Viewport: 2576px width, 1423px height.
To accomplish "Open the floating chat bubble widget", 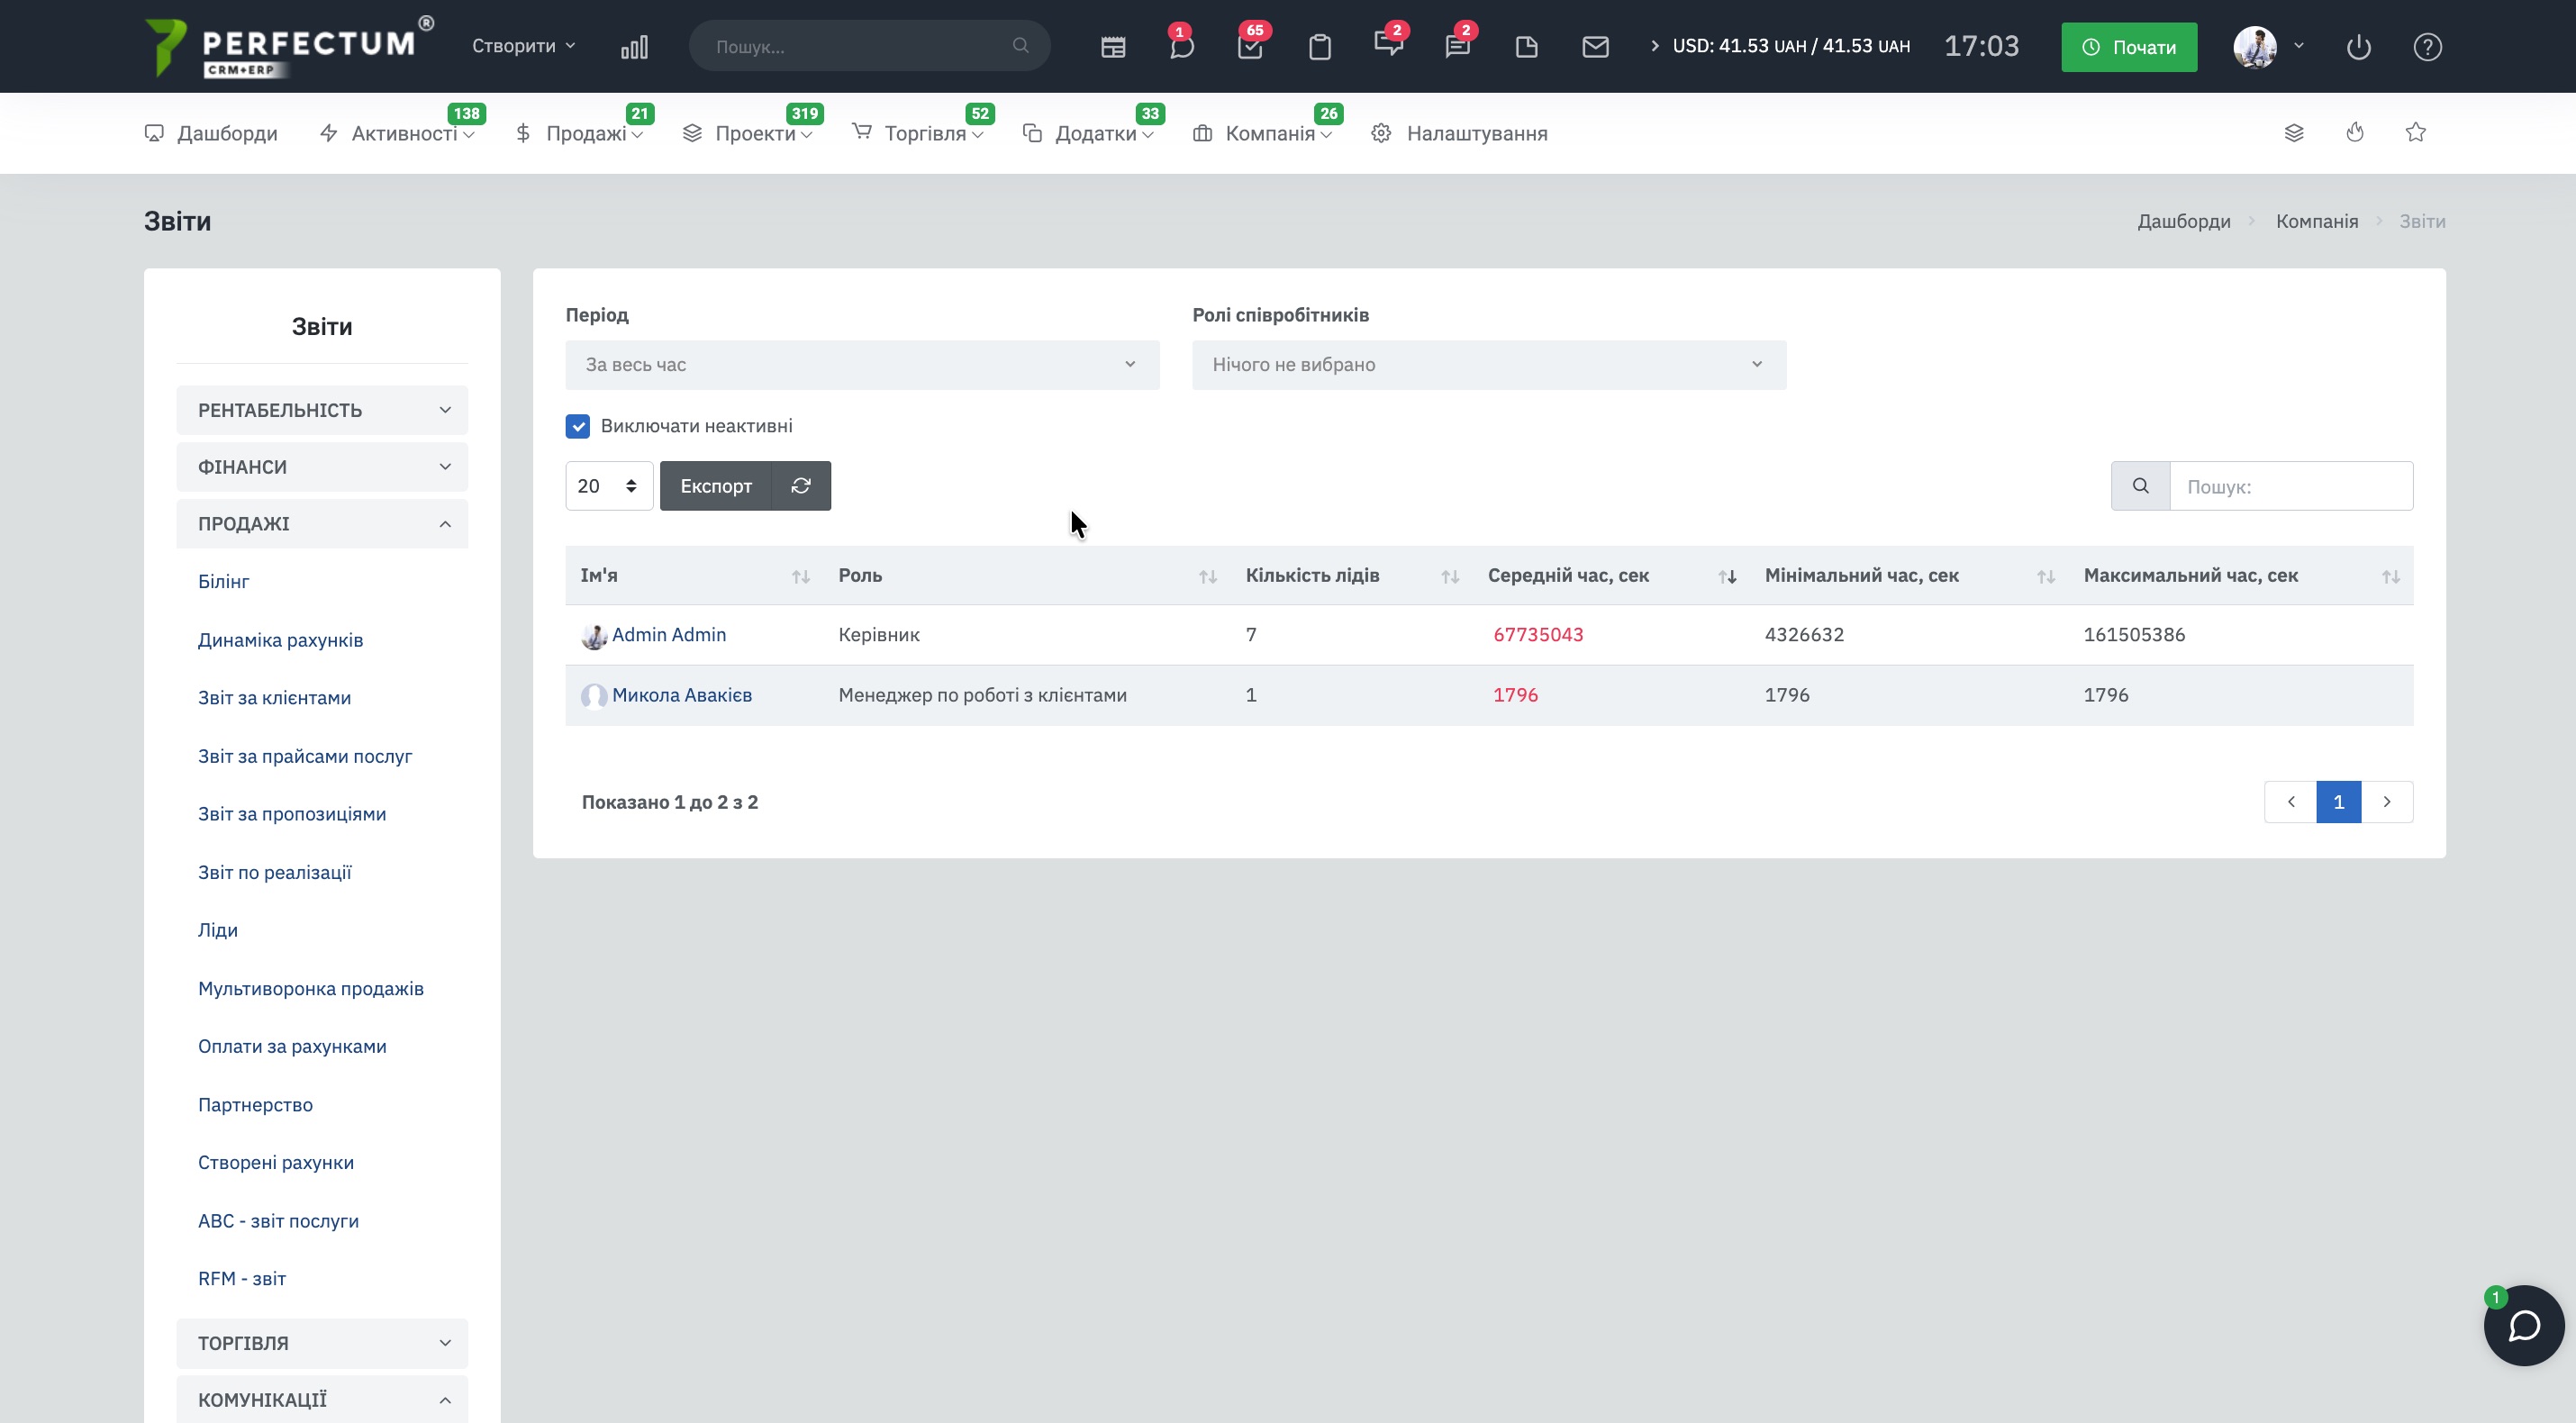I will pos(2523,1325).
